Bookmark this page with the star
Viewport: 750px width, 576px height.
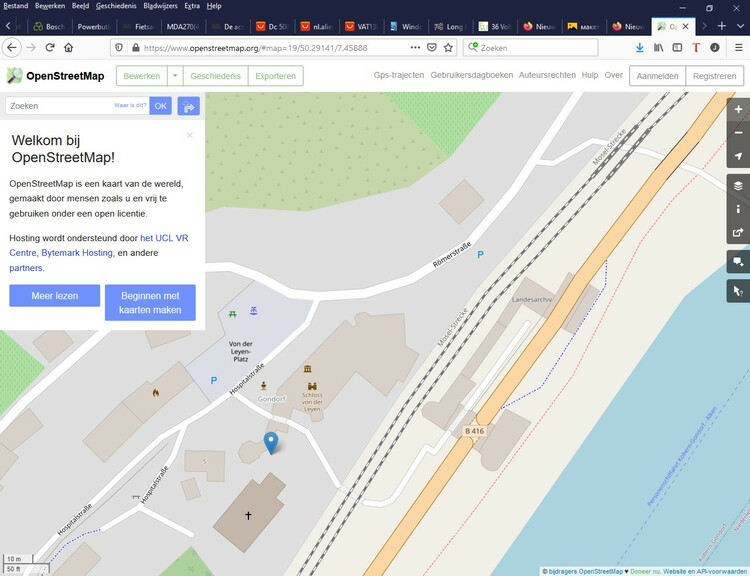click(448, 47)
